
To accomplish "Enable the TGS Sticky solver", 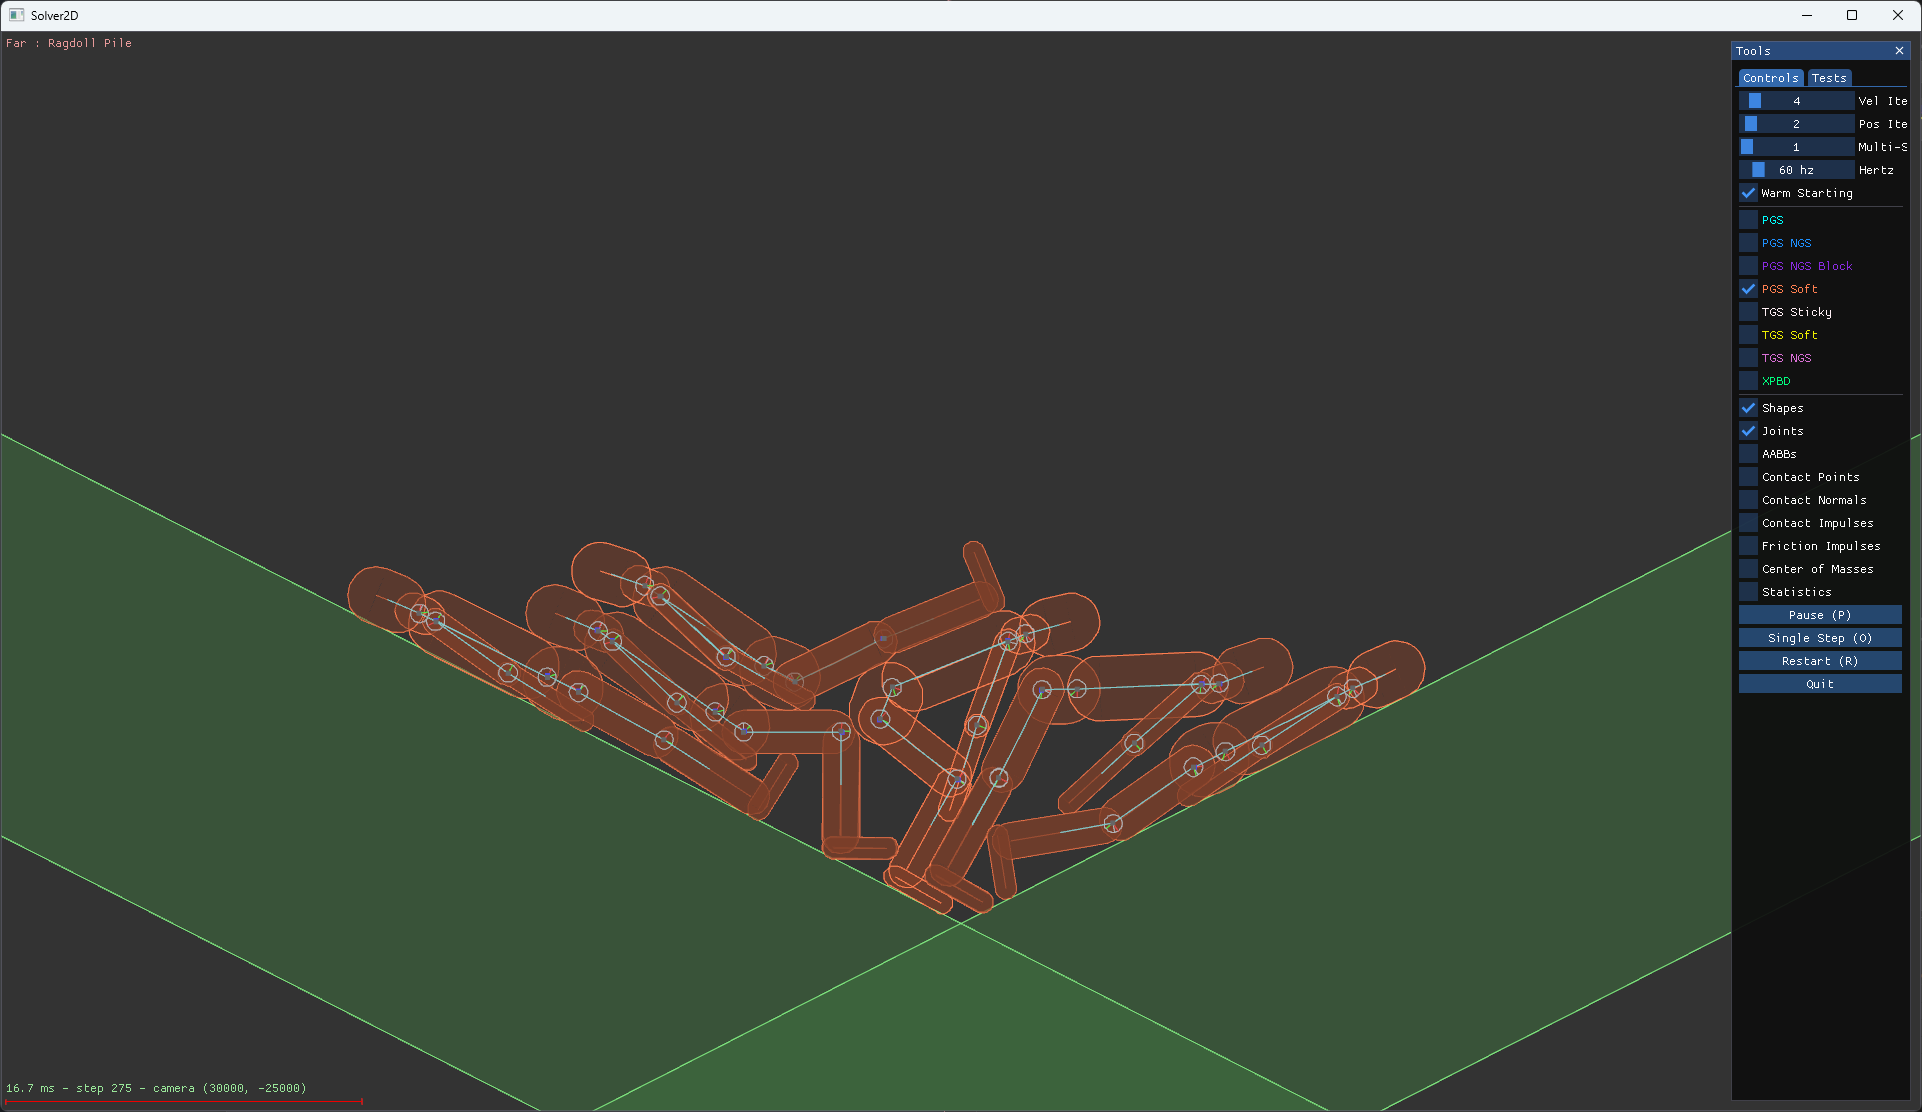I will pos(1748,312).
